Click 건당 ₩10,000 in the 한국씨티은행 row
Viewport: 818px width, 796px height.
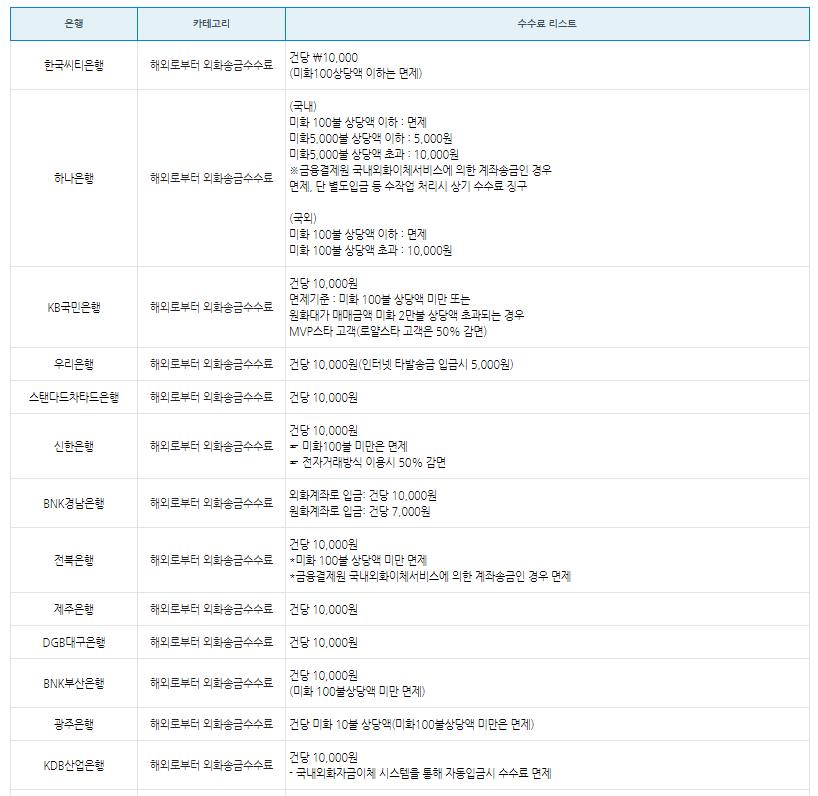[323, 57]
